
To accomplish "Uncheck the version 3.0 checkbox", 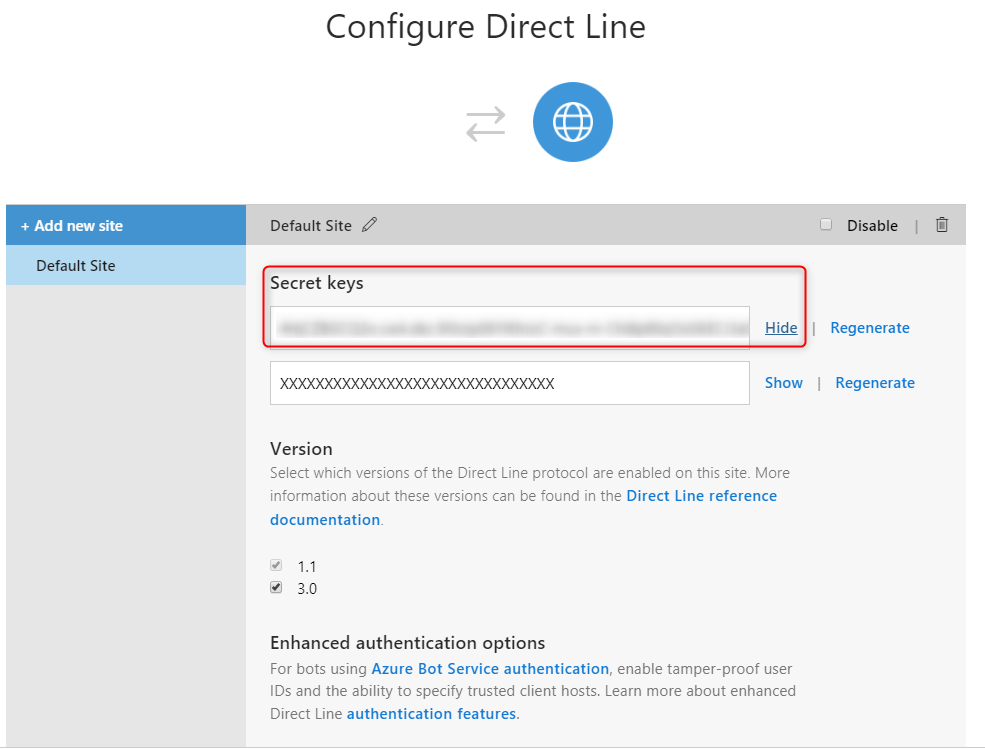I will point(276,588).
